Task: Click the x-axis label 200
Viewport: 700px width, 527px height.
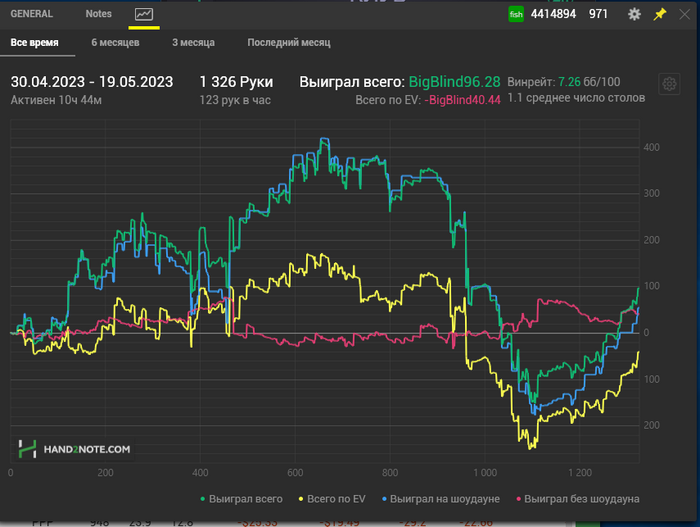Action: 105,473
